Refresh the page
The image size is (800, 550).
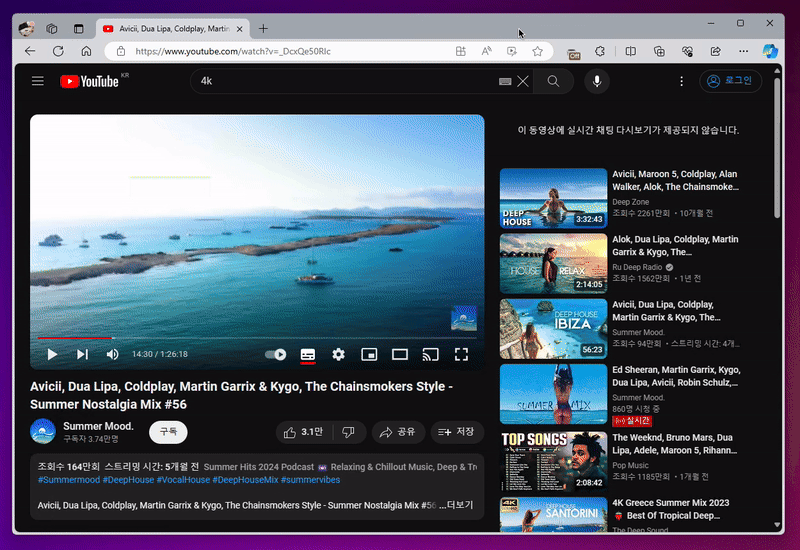tap(58, 51)
